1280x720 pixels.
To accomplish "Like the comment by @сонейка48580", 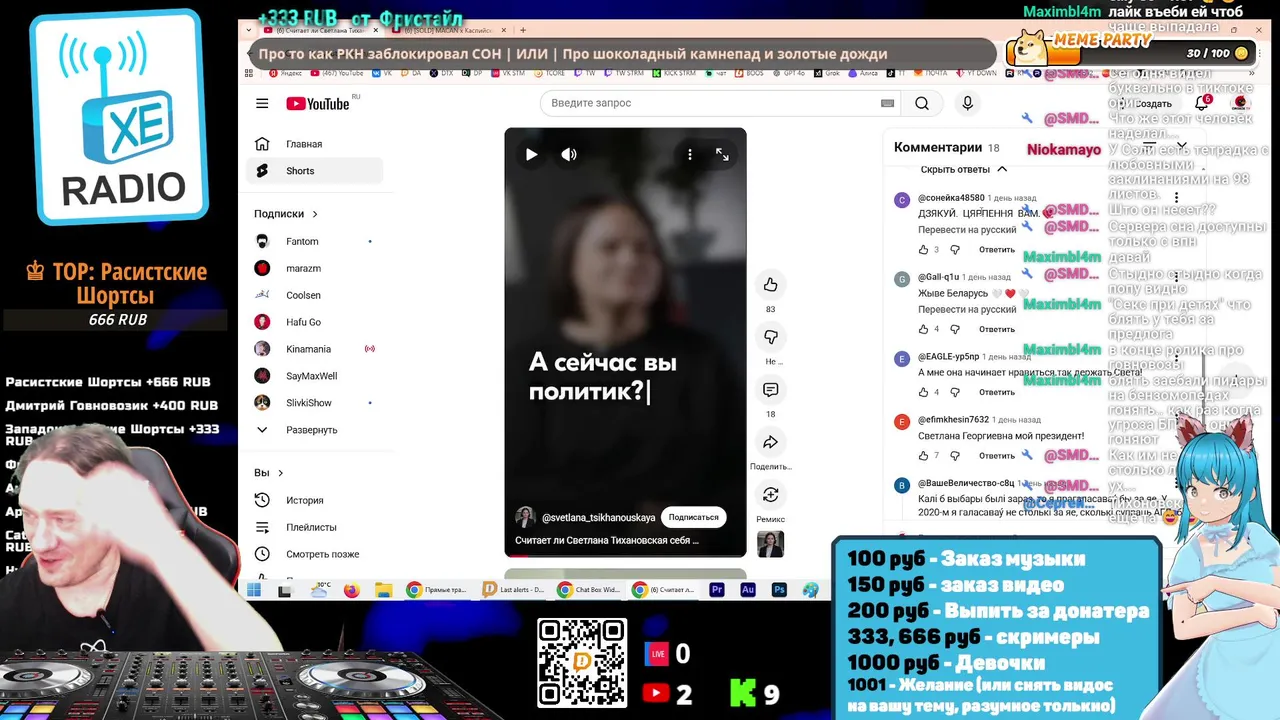I will 923,250.
